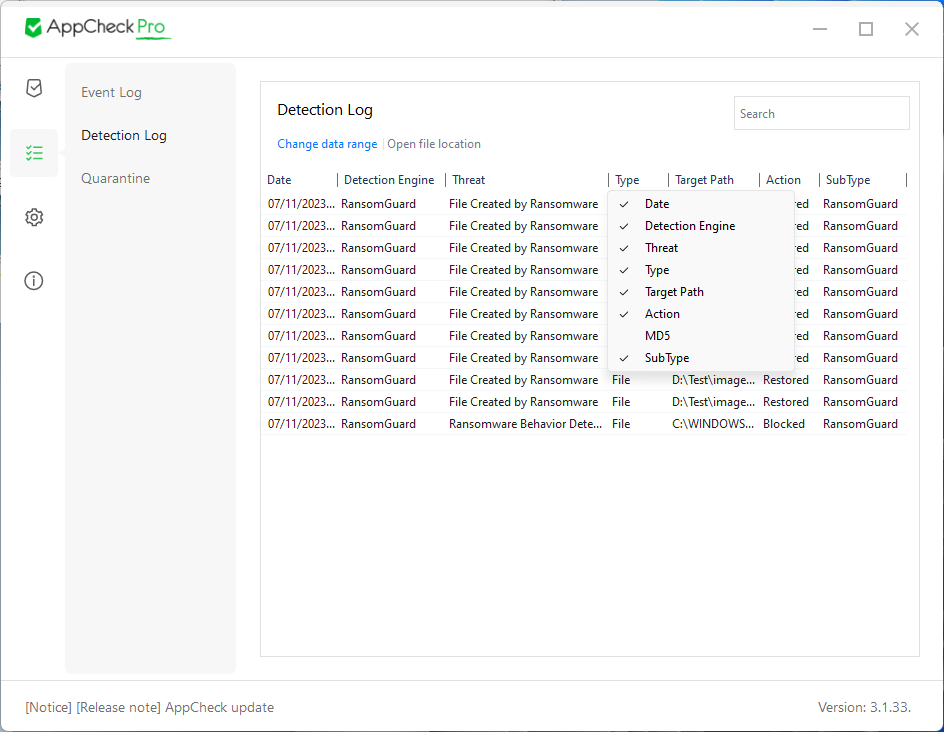Screen dimensions: 944x732
Task: Click the Change data range link
Action: tap(327, 144)
